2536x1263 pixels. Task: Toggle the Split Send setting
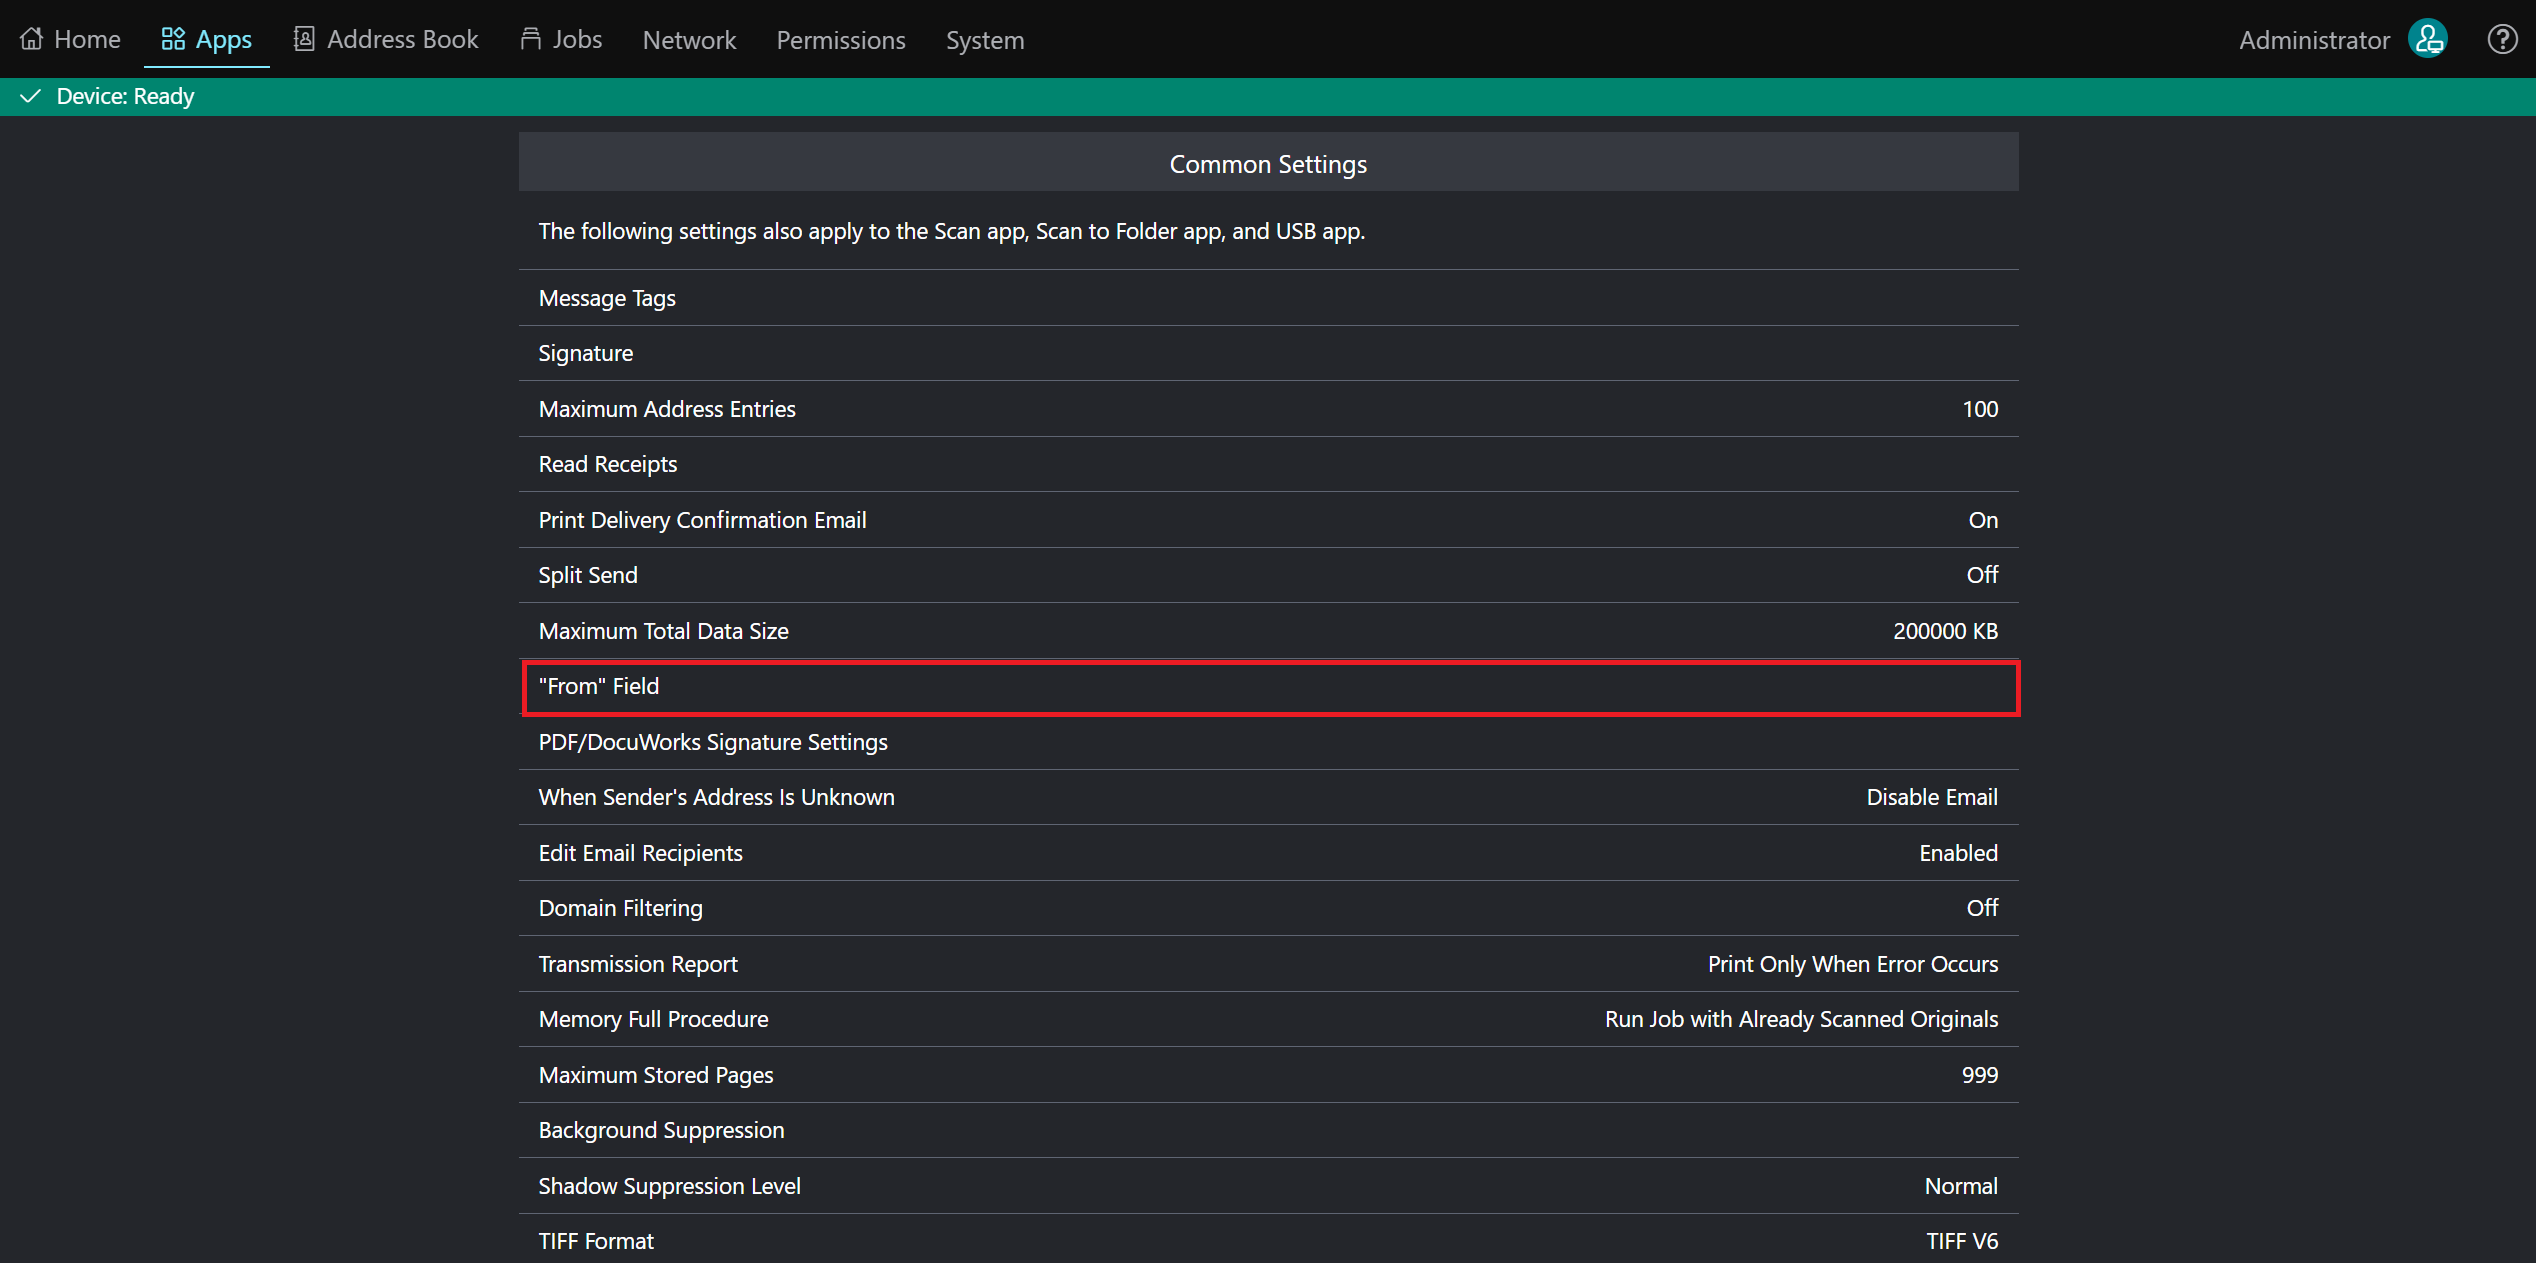point(1268,575)
